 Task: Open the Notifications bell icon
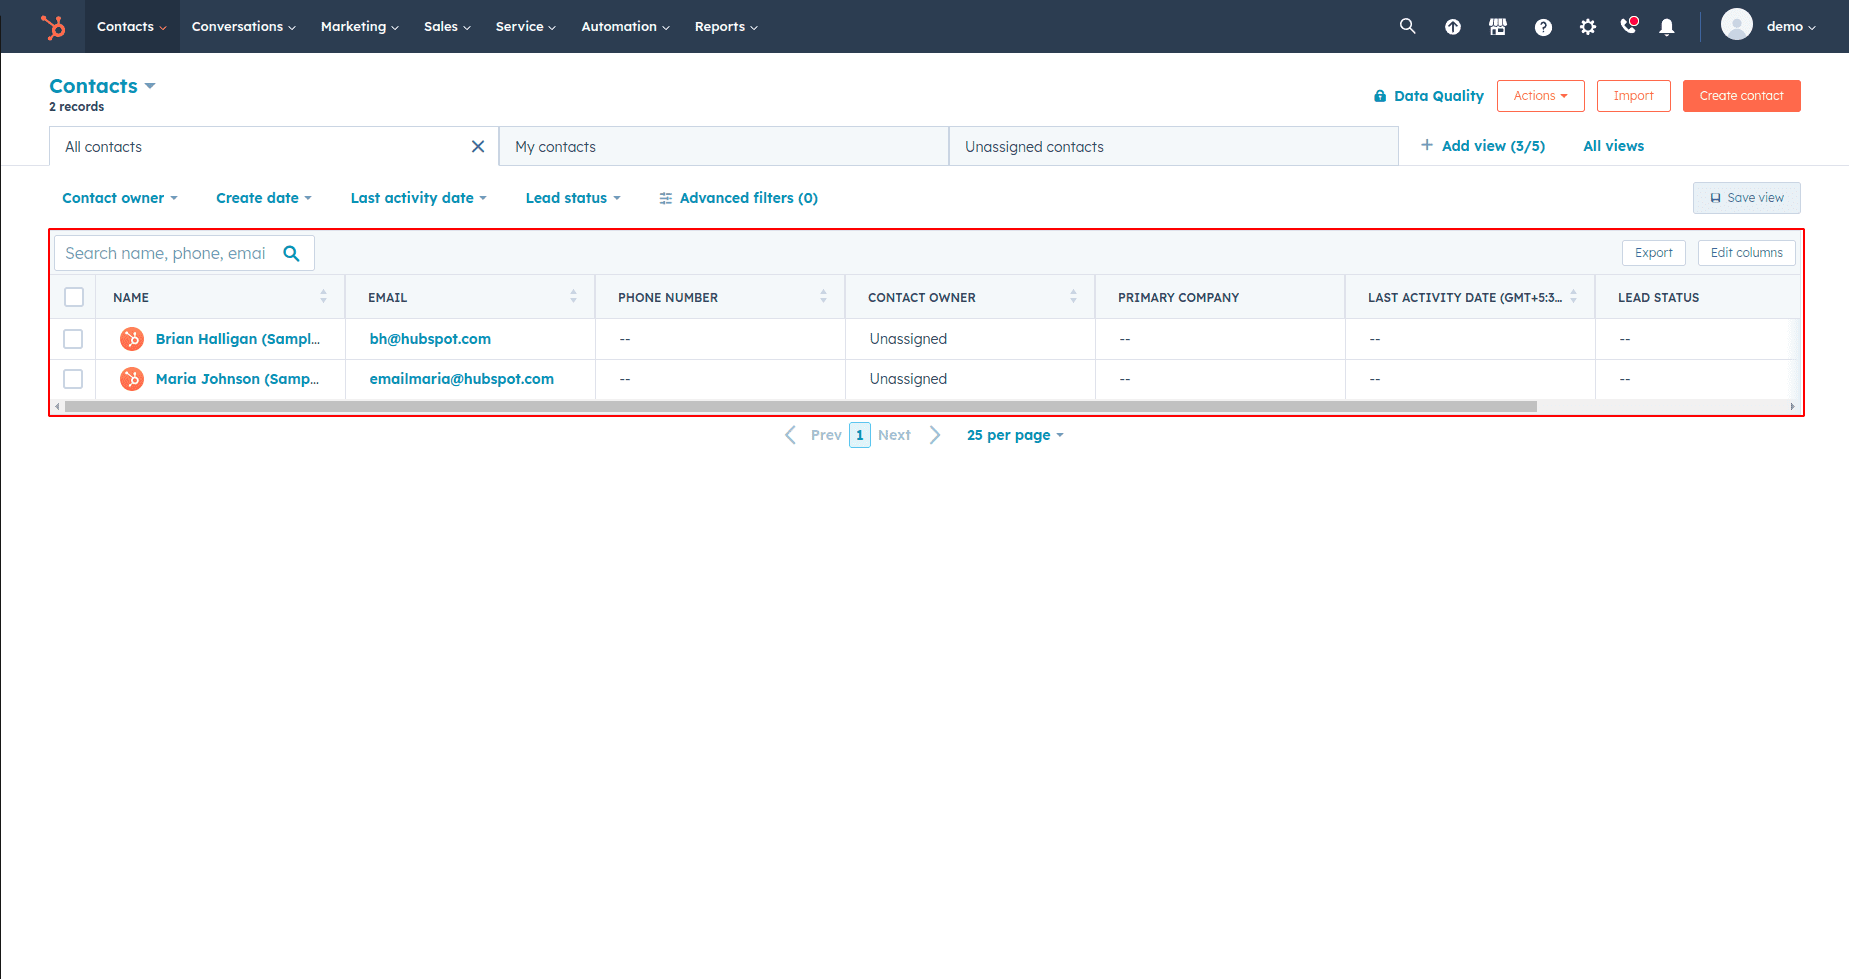tap(1666, 27)
